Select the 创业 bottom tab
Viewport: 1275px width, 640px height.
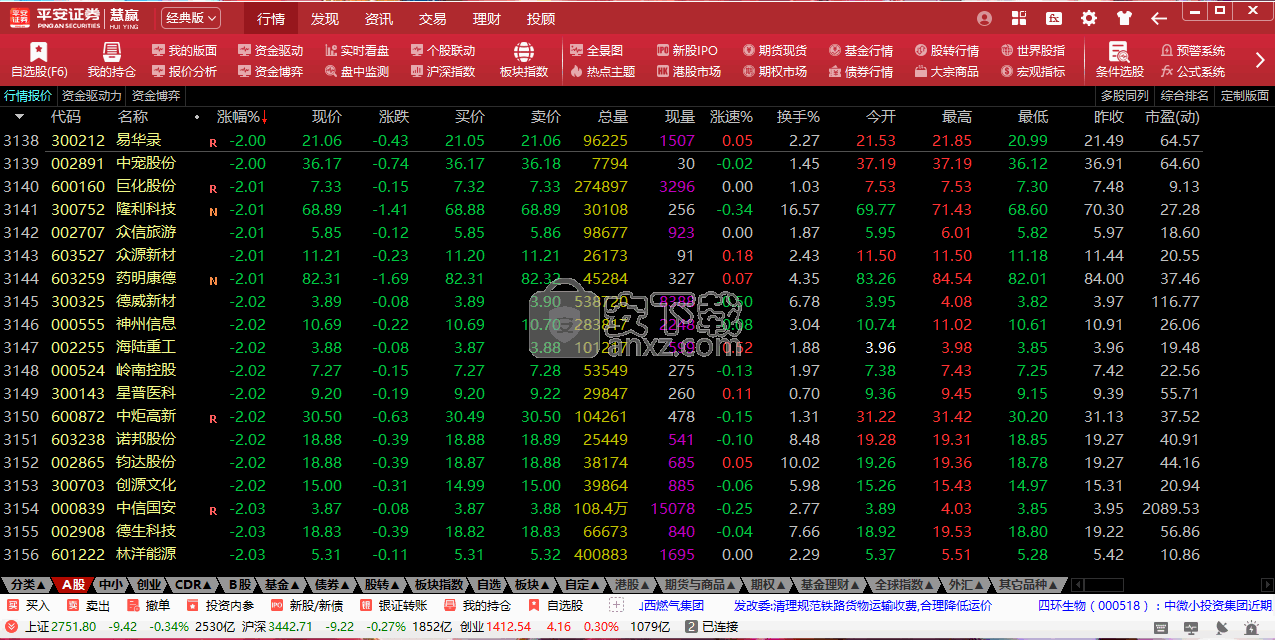[148, 584]
